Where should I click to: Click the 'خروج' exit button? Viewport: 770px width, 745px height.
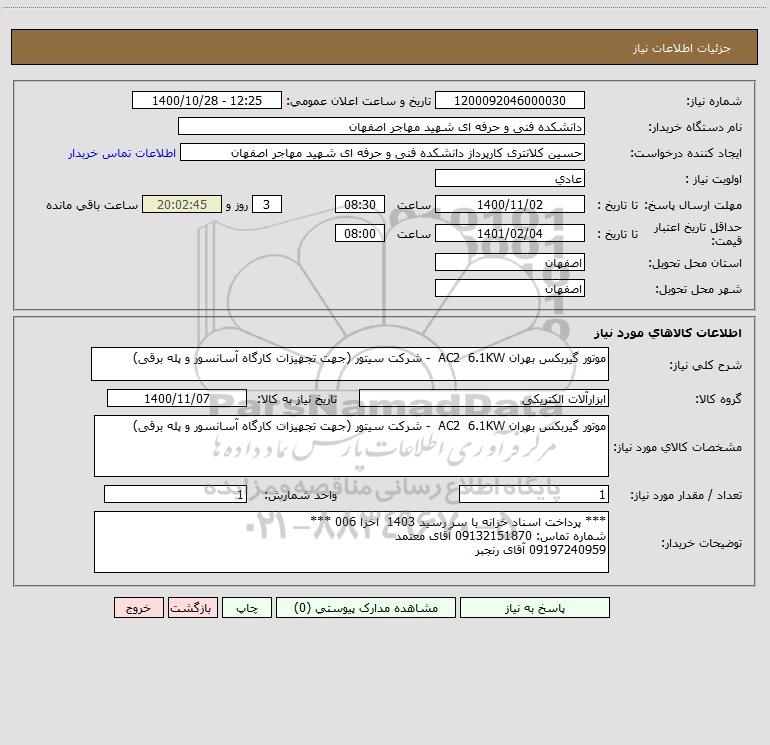[x=138, y=608]
